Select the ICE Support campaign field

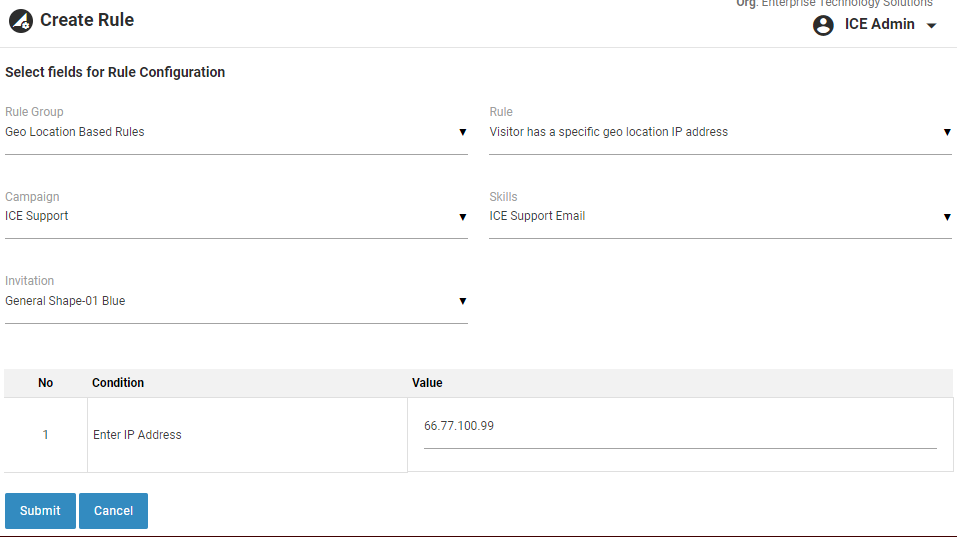click(230, 217)
